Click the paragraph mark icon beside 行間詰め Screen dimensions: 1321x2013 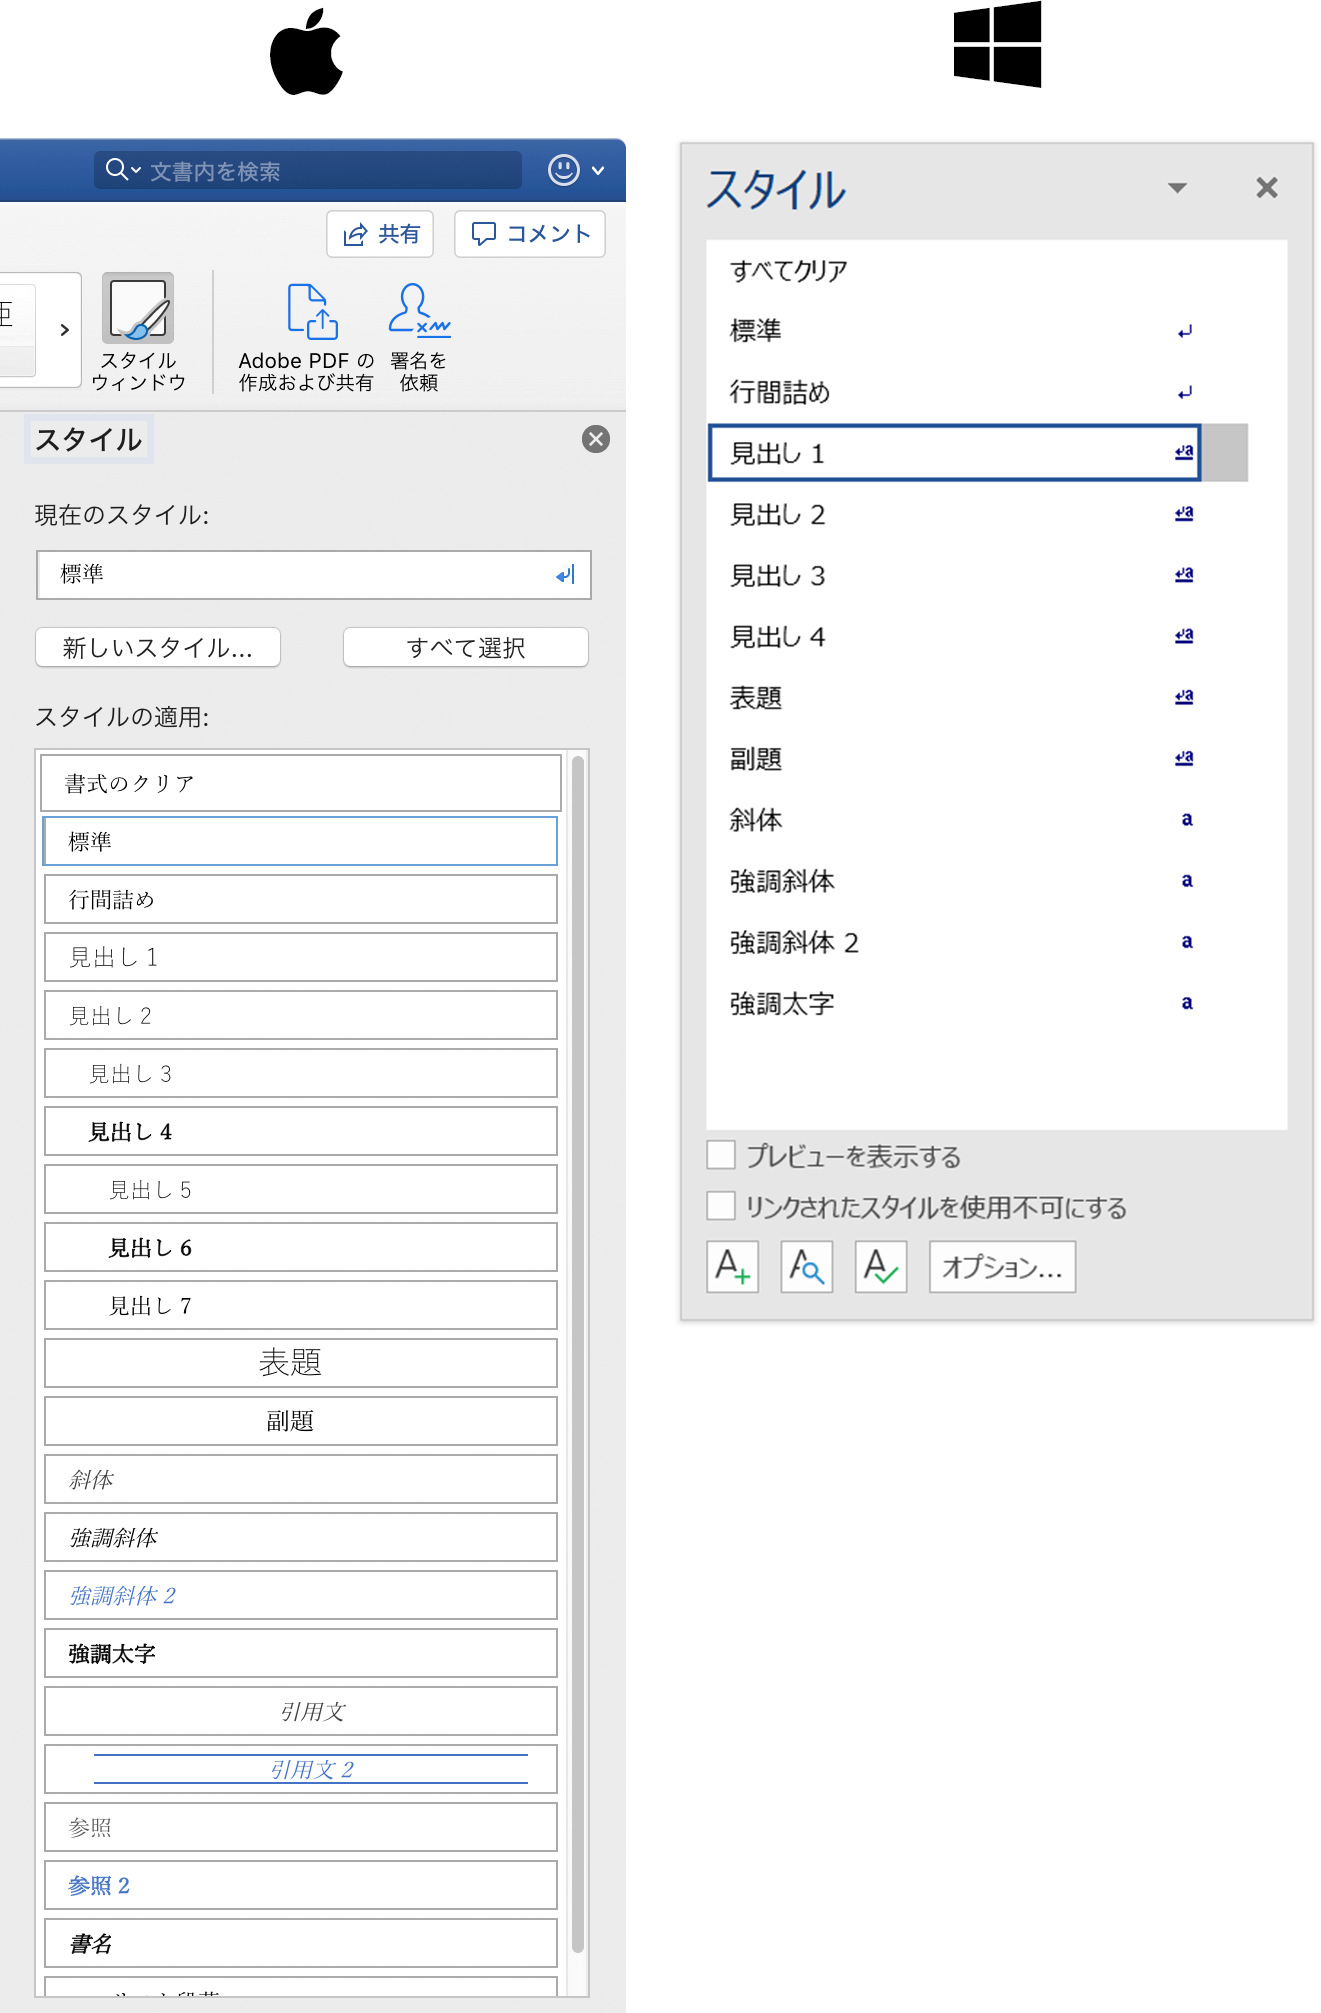[x=1185, y=393]
